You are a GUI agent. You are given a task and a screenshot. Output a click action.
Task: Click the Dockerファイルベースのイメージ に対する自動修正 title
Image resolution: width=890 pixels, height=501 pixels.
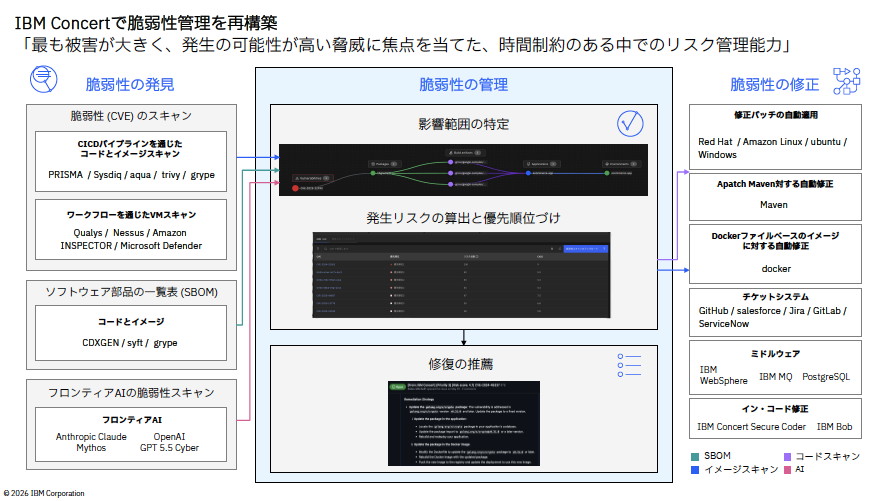tap(775, 241)
